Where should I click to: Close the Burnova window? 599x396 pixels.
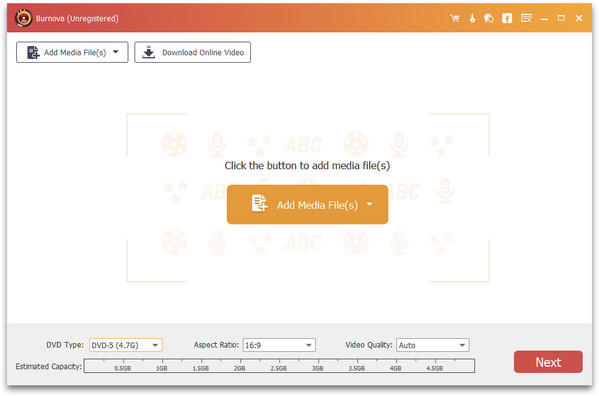579,18
